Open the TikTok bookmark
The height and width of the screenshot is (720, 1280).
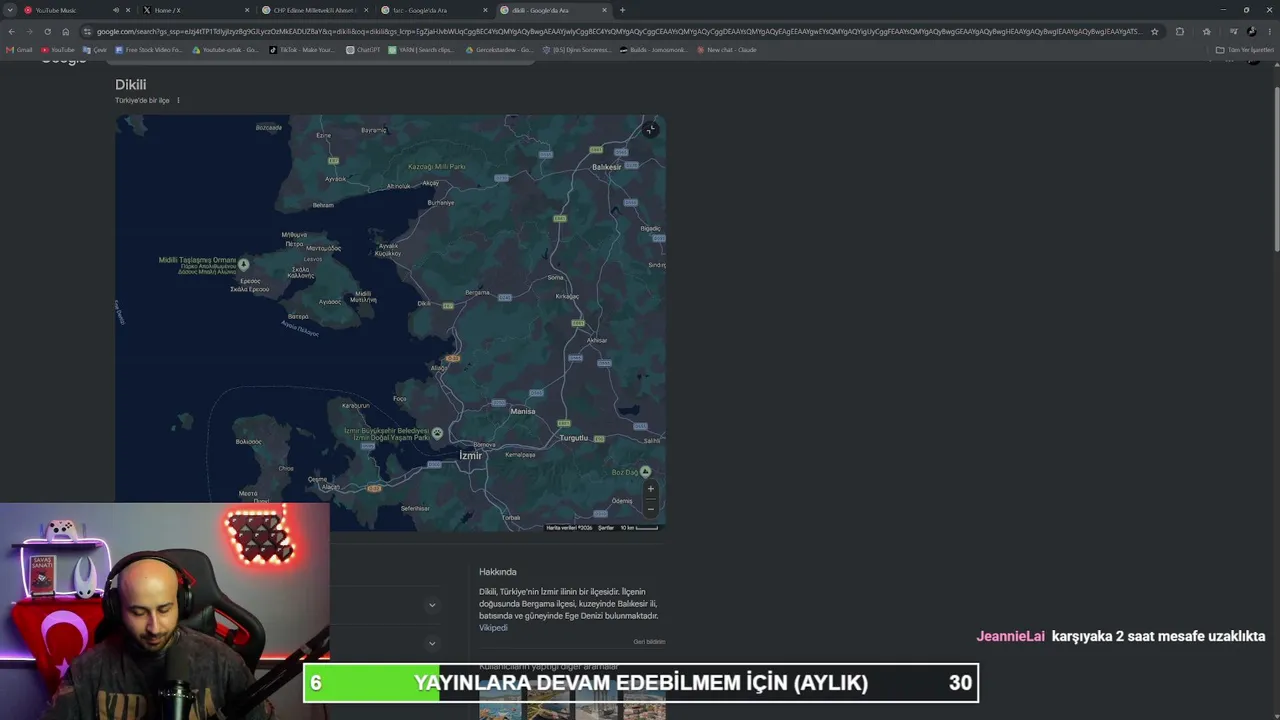tap(303, 50)
